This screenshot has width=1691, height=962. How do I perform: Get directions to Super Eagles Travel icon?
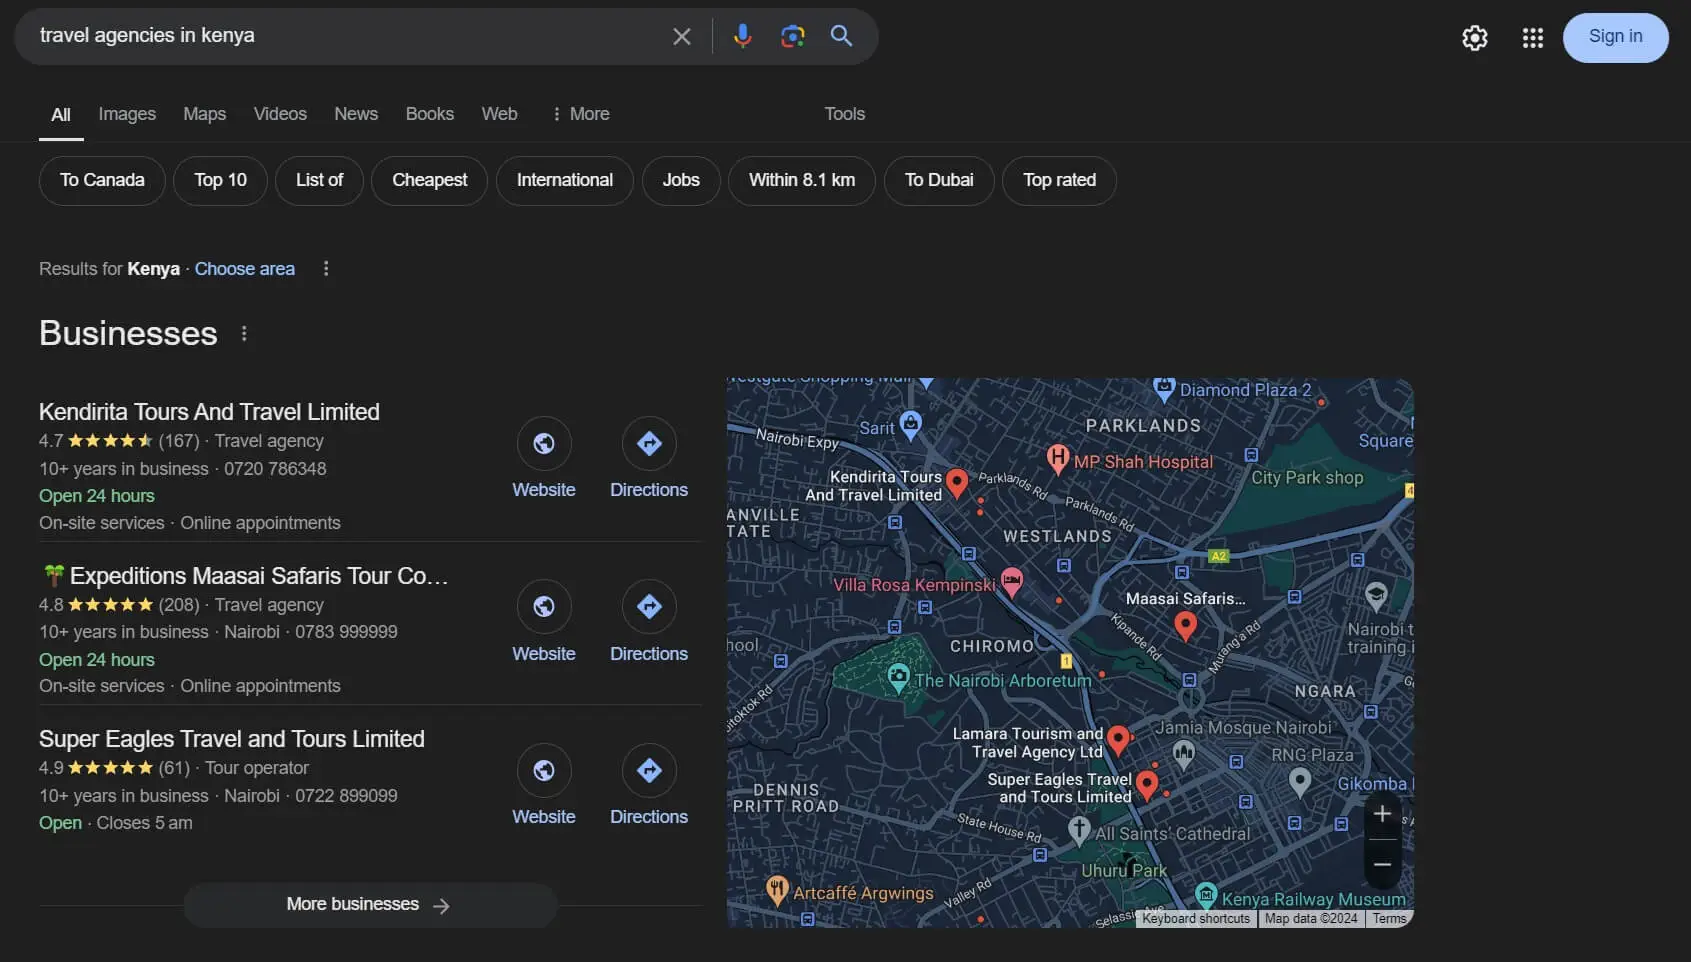(x=649, y=770)
